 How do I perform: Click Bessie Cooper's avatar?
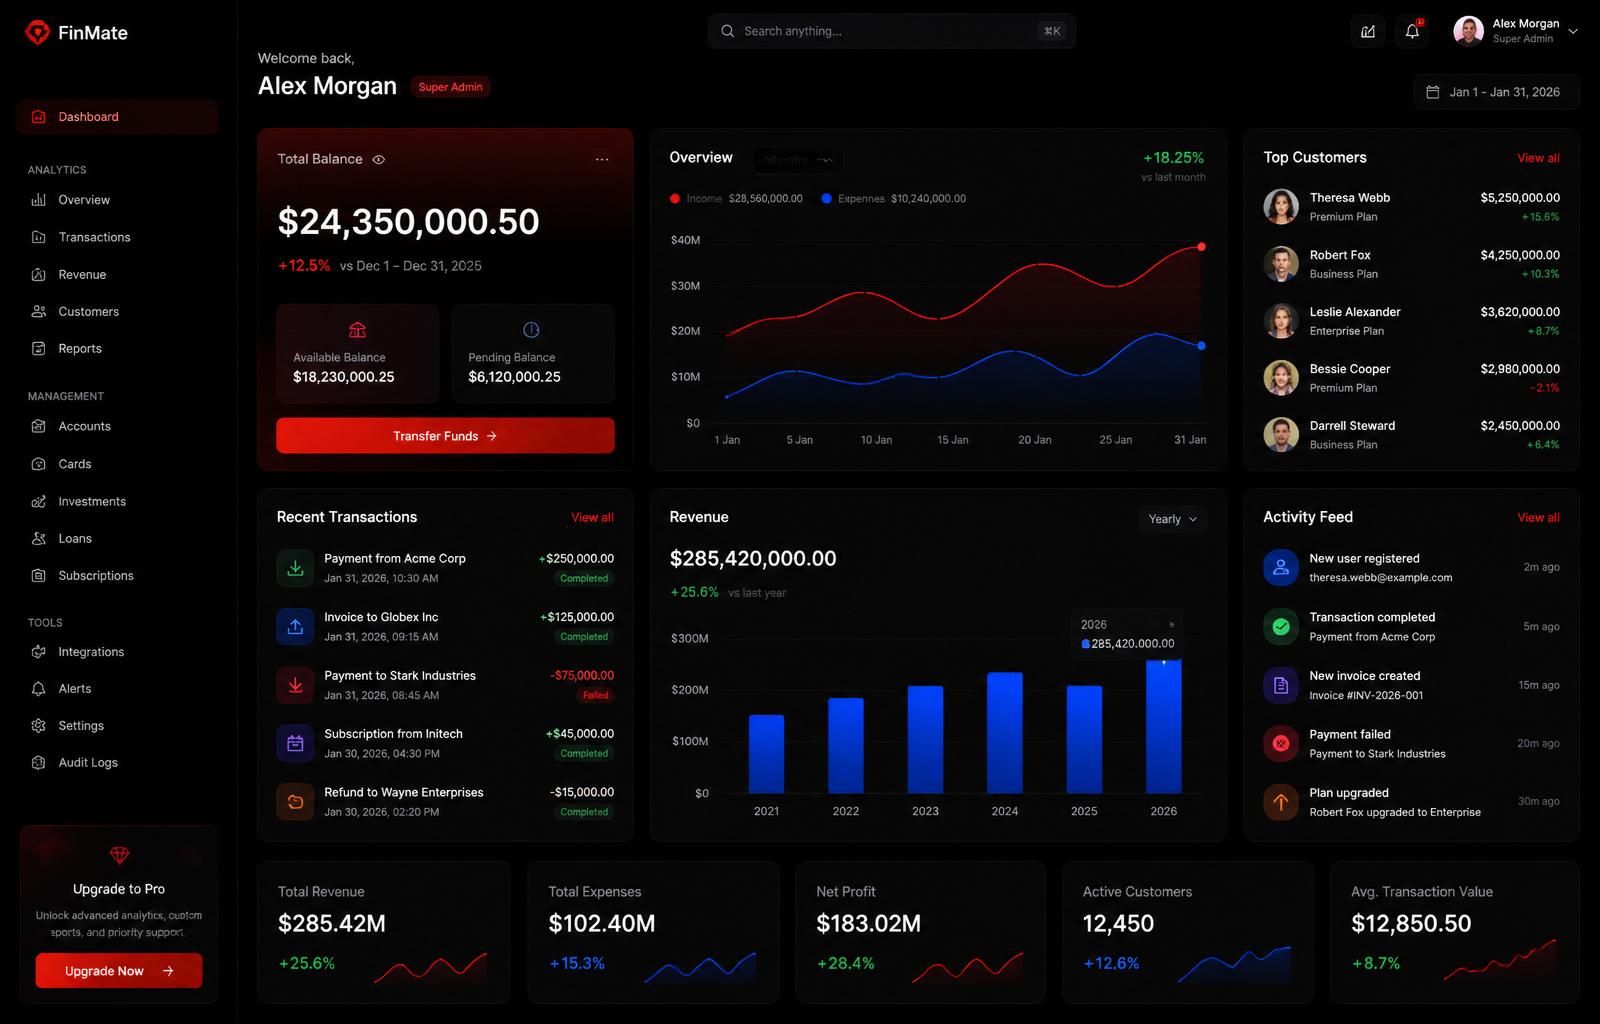coord(1281,378)
